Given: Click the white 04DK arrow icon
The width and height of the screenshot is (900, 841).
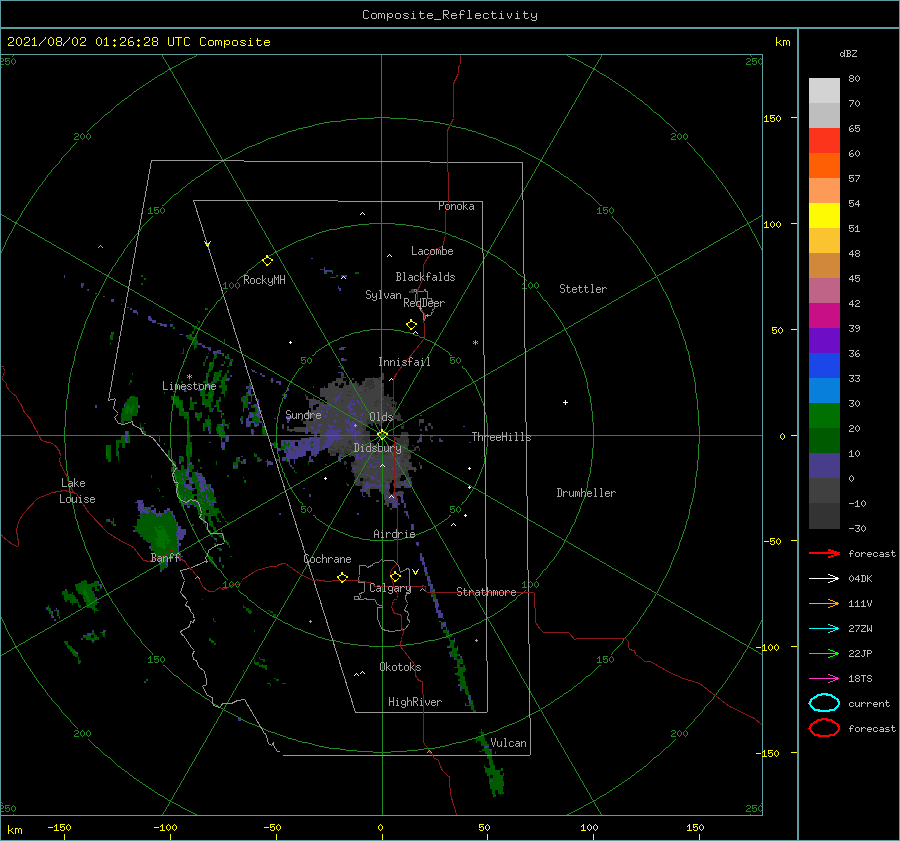Looking at the screenshot, I should click(x=824, y=578).
